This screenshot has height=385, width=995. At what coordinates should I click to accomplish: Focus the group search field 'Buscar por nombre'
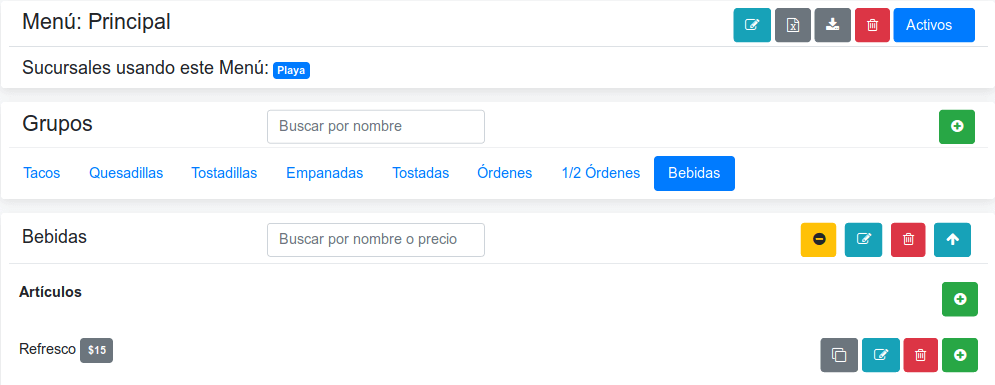376,126
